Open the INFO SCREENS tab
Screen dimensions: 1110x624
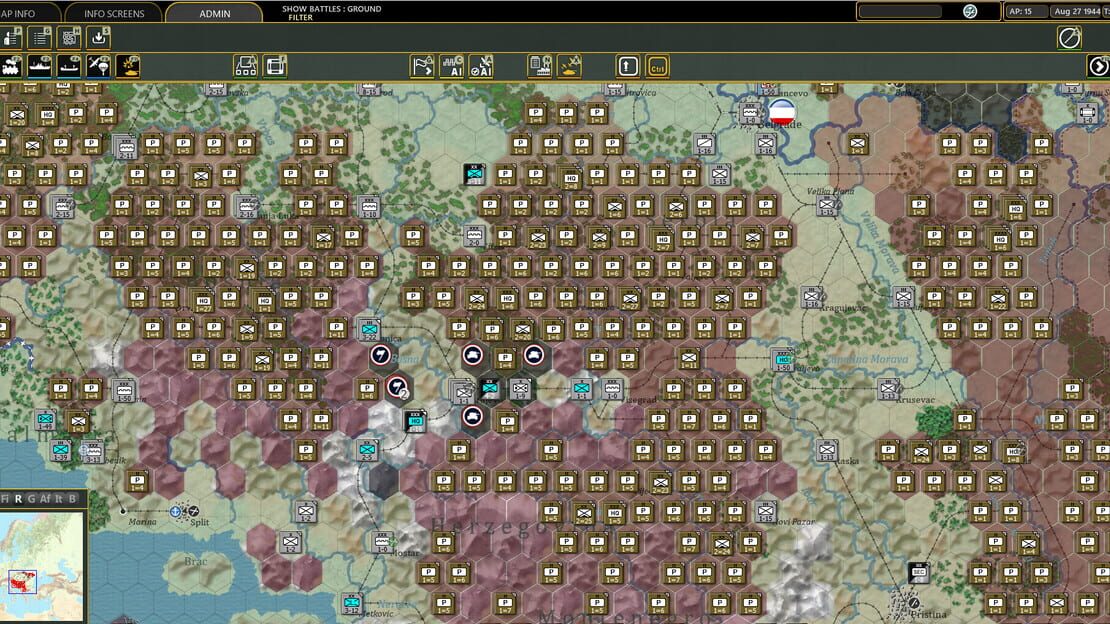113,13
